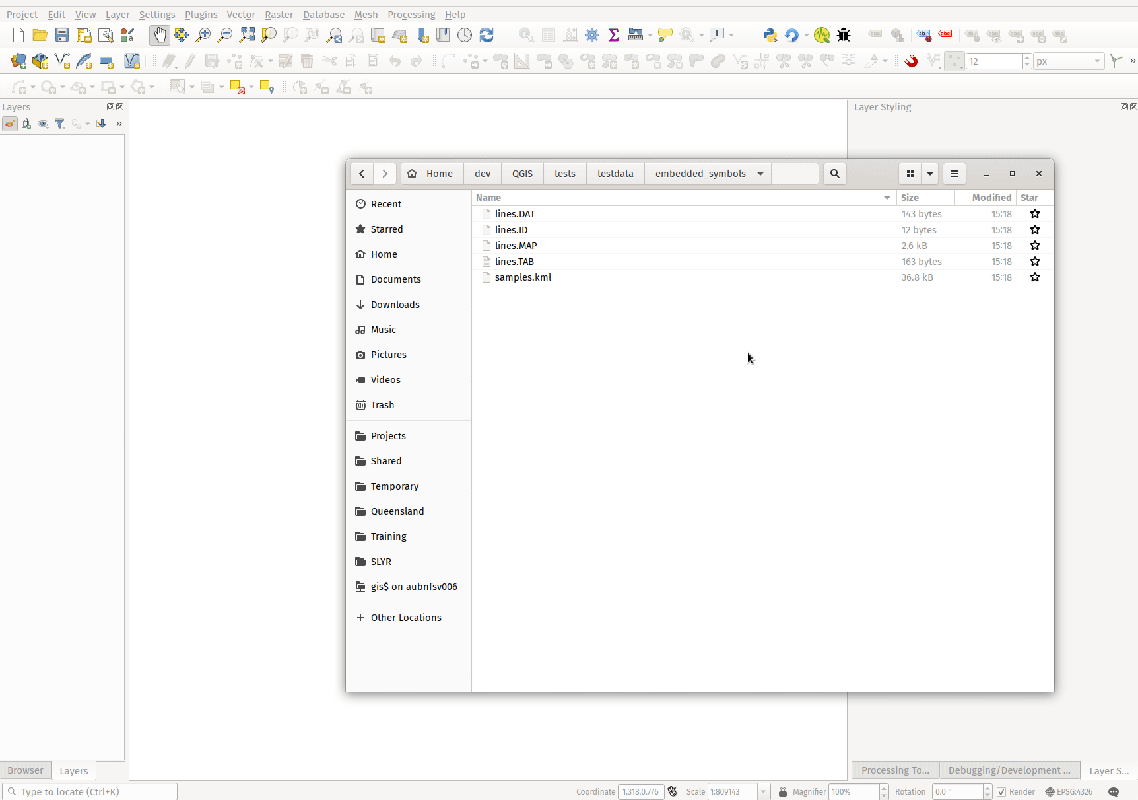Screen dimensions: 1138x800
Task: Go to Downloads in the file sidebar
Action: (395, 304)
